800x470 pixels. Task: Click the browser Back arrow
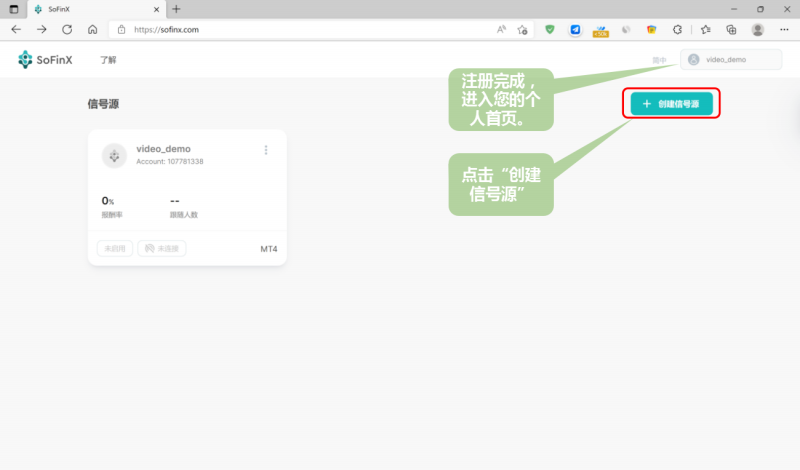point(16,30)
